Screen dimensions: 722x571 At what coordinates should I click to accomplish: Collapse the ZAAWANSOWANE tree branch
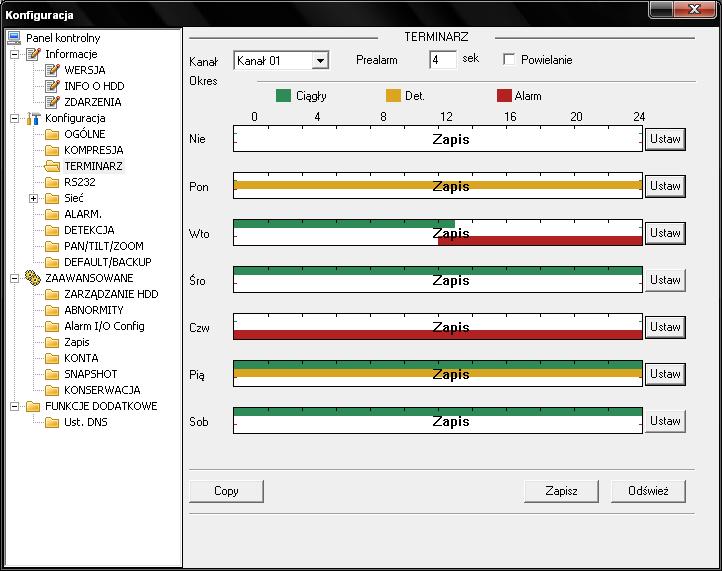coord(14,278)
